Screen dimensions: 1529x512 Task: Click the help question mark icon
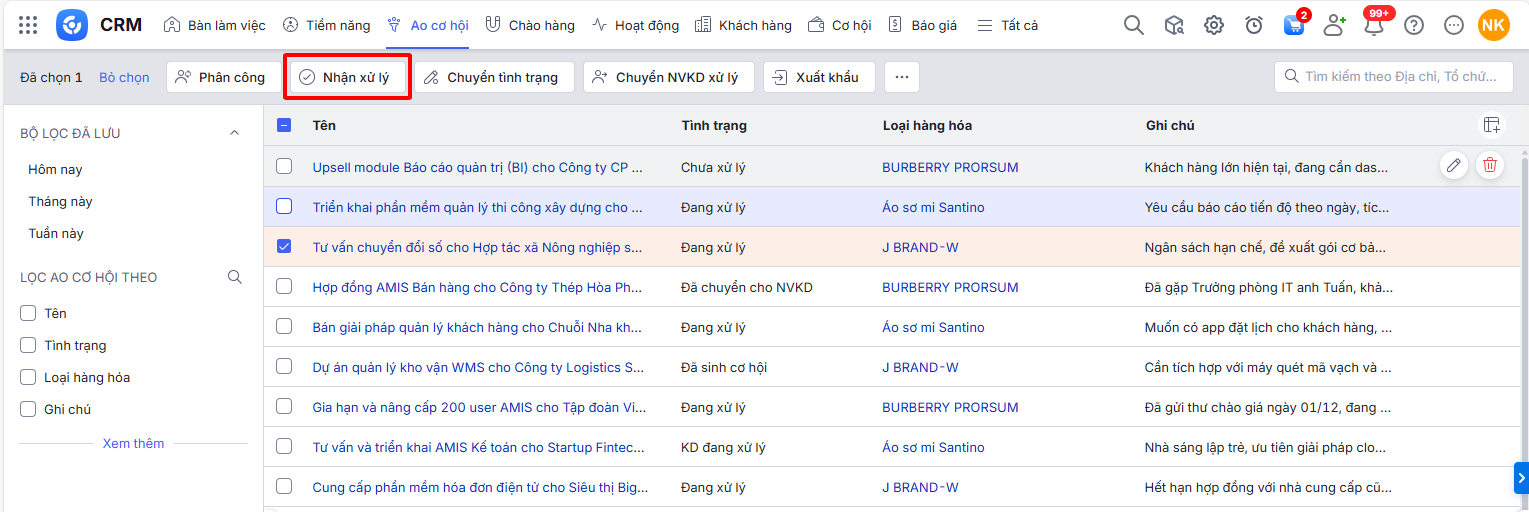(1414, 25)
